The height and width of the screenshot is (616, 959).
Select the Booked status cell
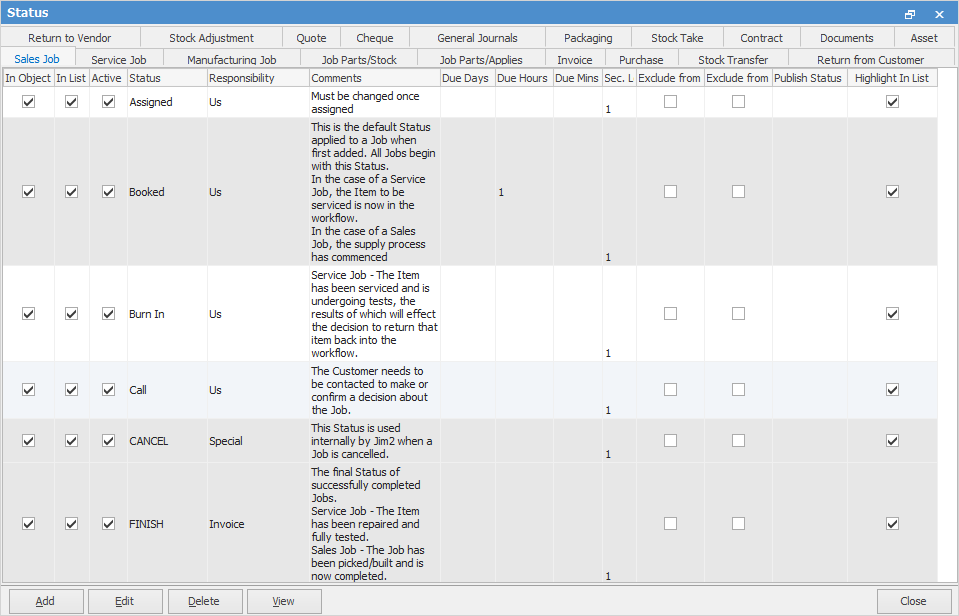coord(167,191)
